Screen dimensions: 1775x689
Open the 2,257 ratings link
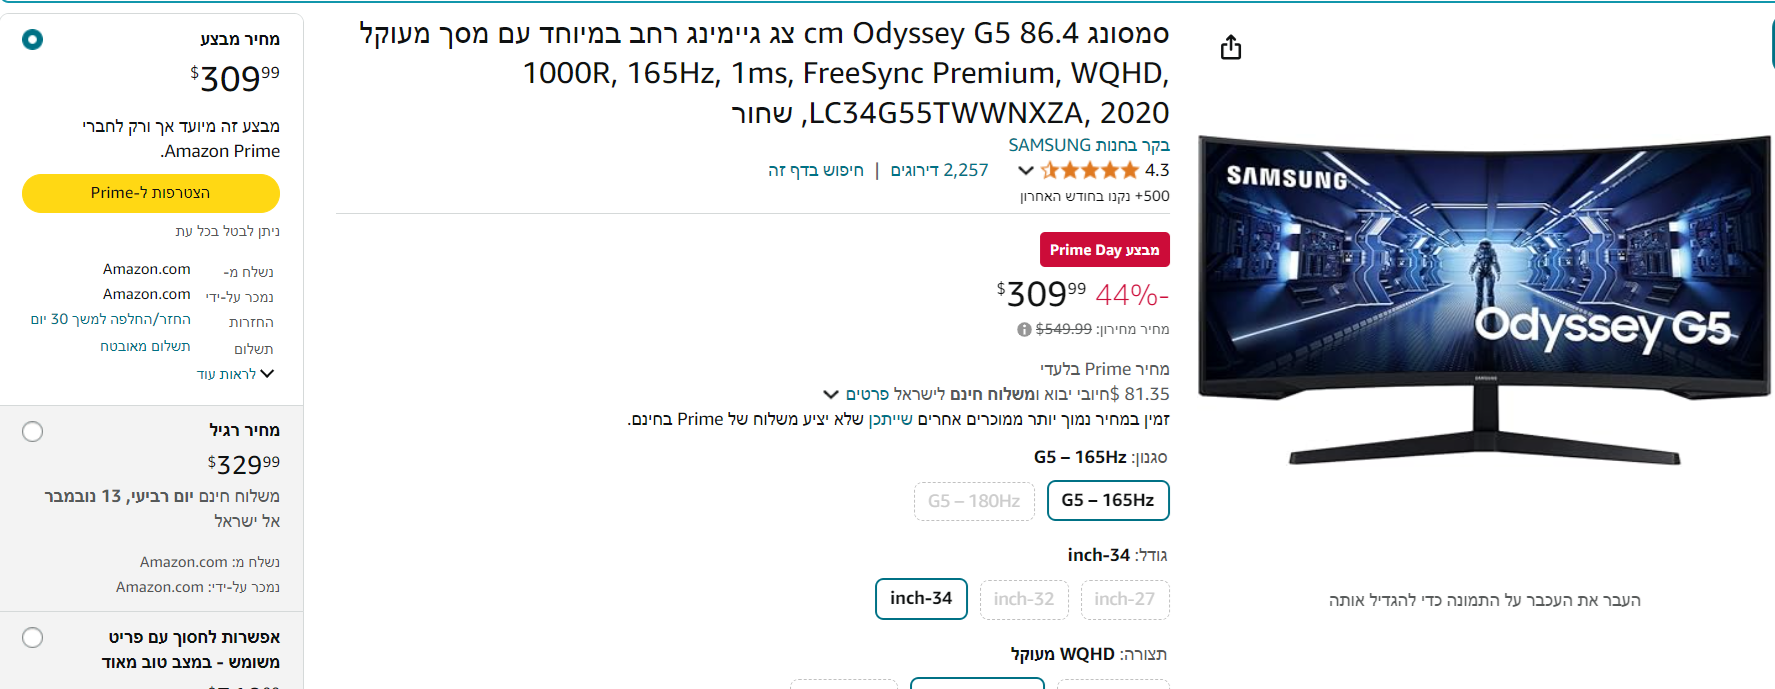tap(939, 171)
